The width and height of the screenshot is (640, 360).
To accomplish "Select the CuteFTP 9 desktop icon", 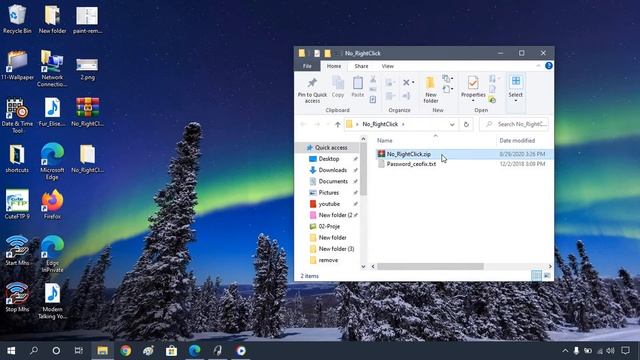I will tap(17, 204).
